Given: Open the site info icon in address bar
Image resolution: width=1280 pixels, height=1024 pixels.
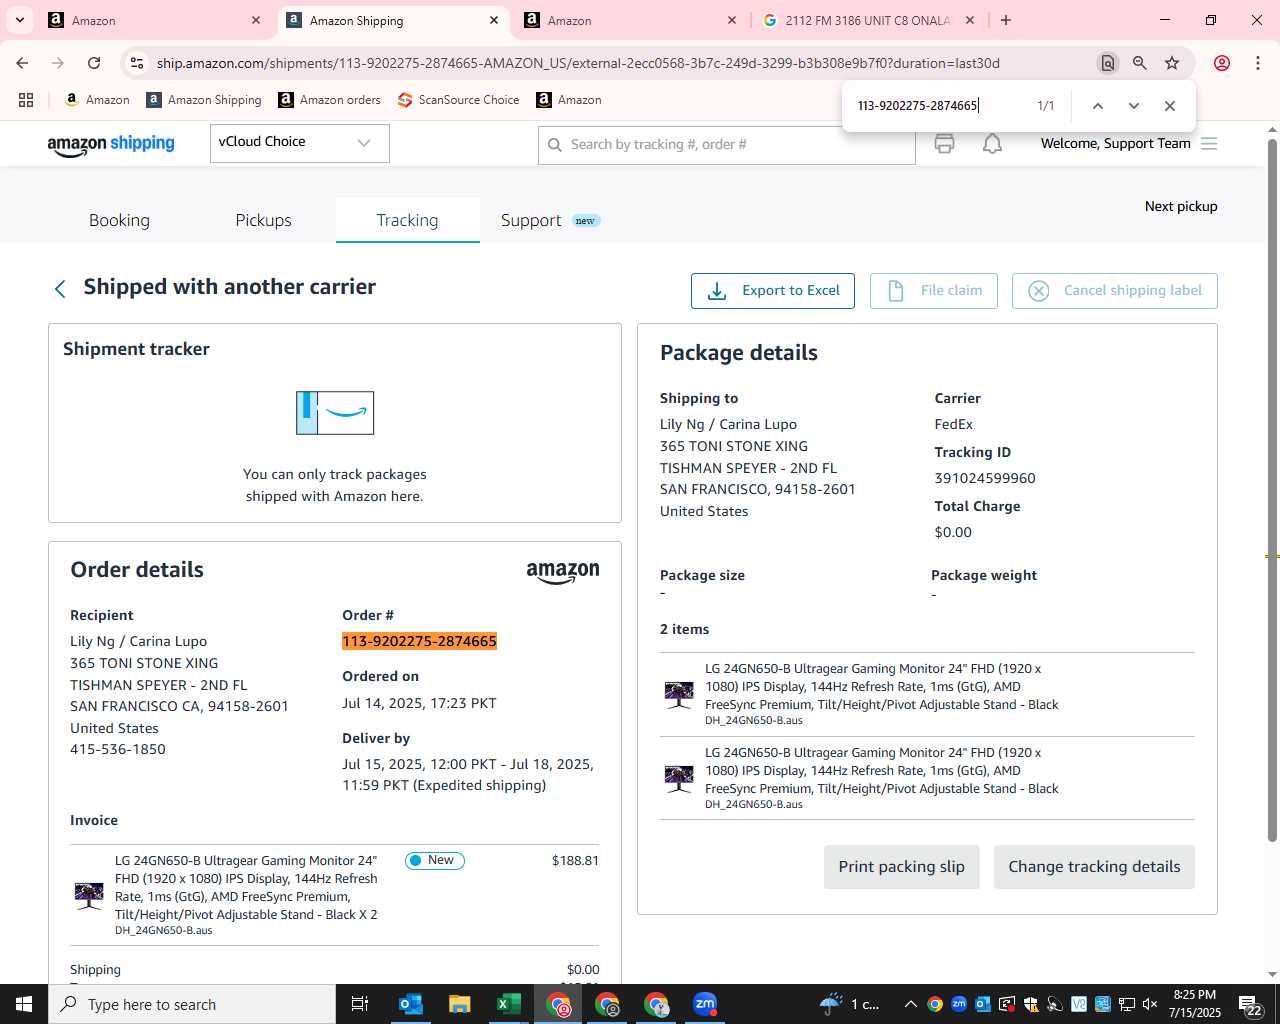Looking at the screenshot, I should coord(137,63).
